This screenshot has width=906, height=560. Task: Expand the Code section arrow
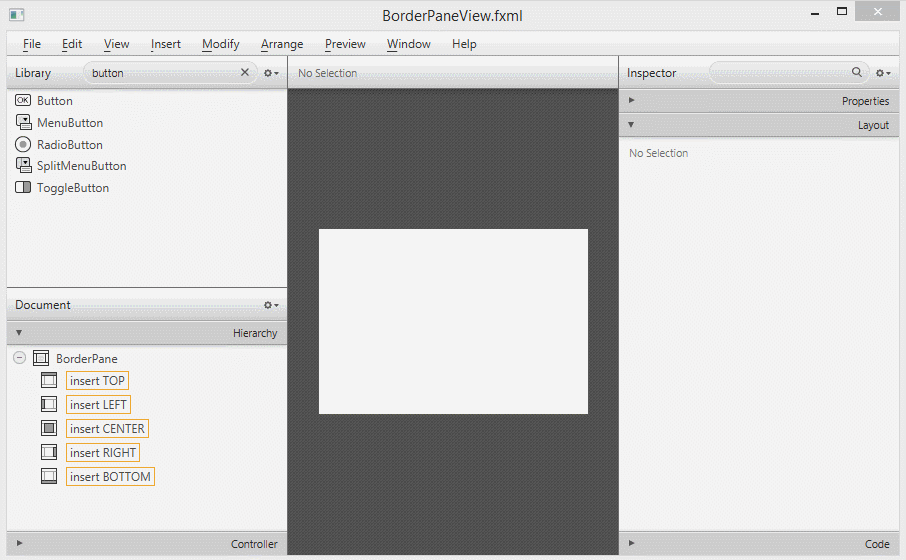coord(632,543)
